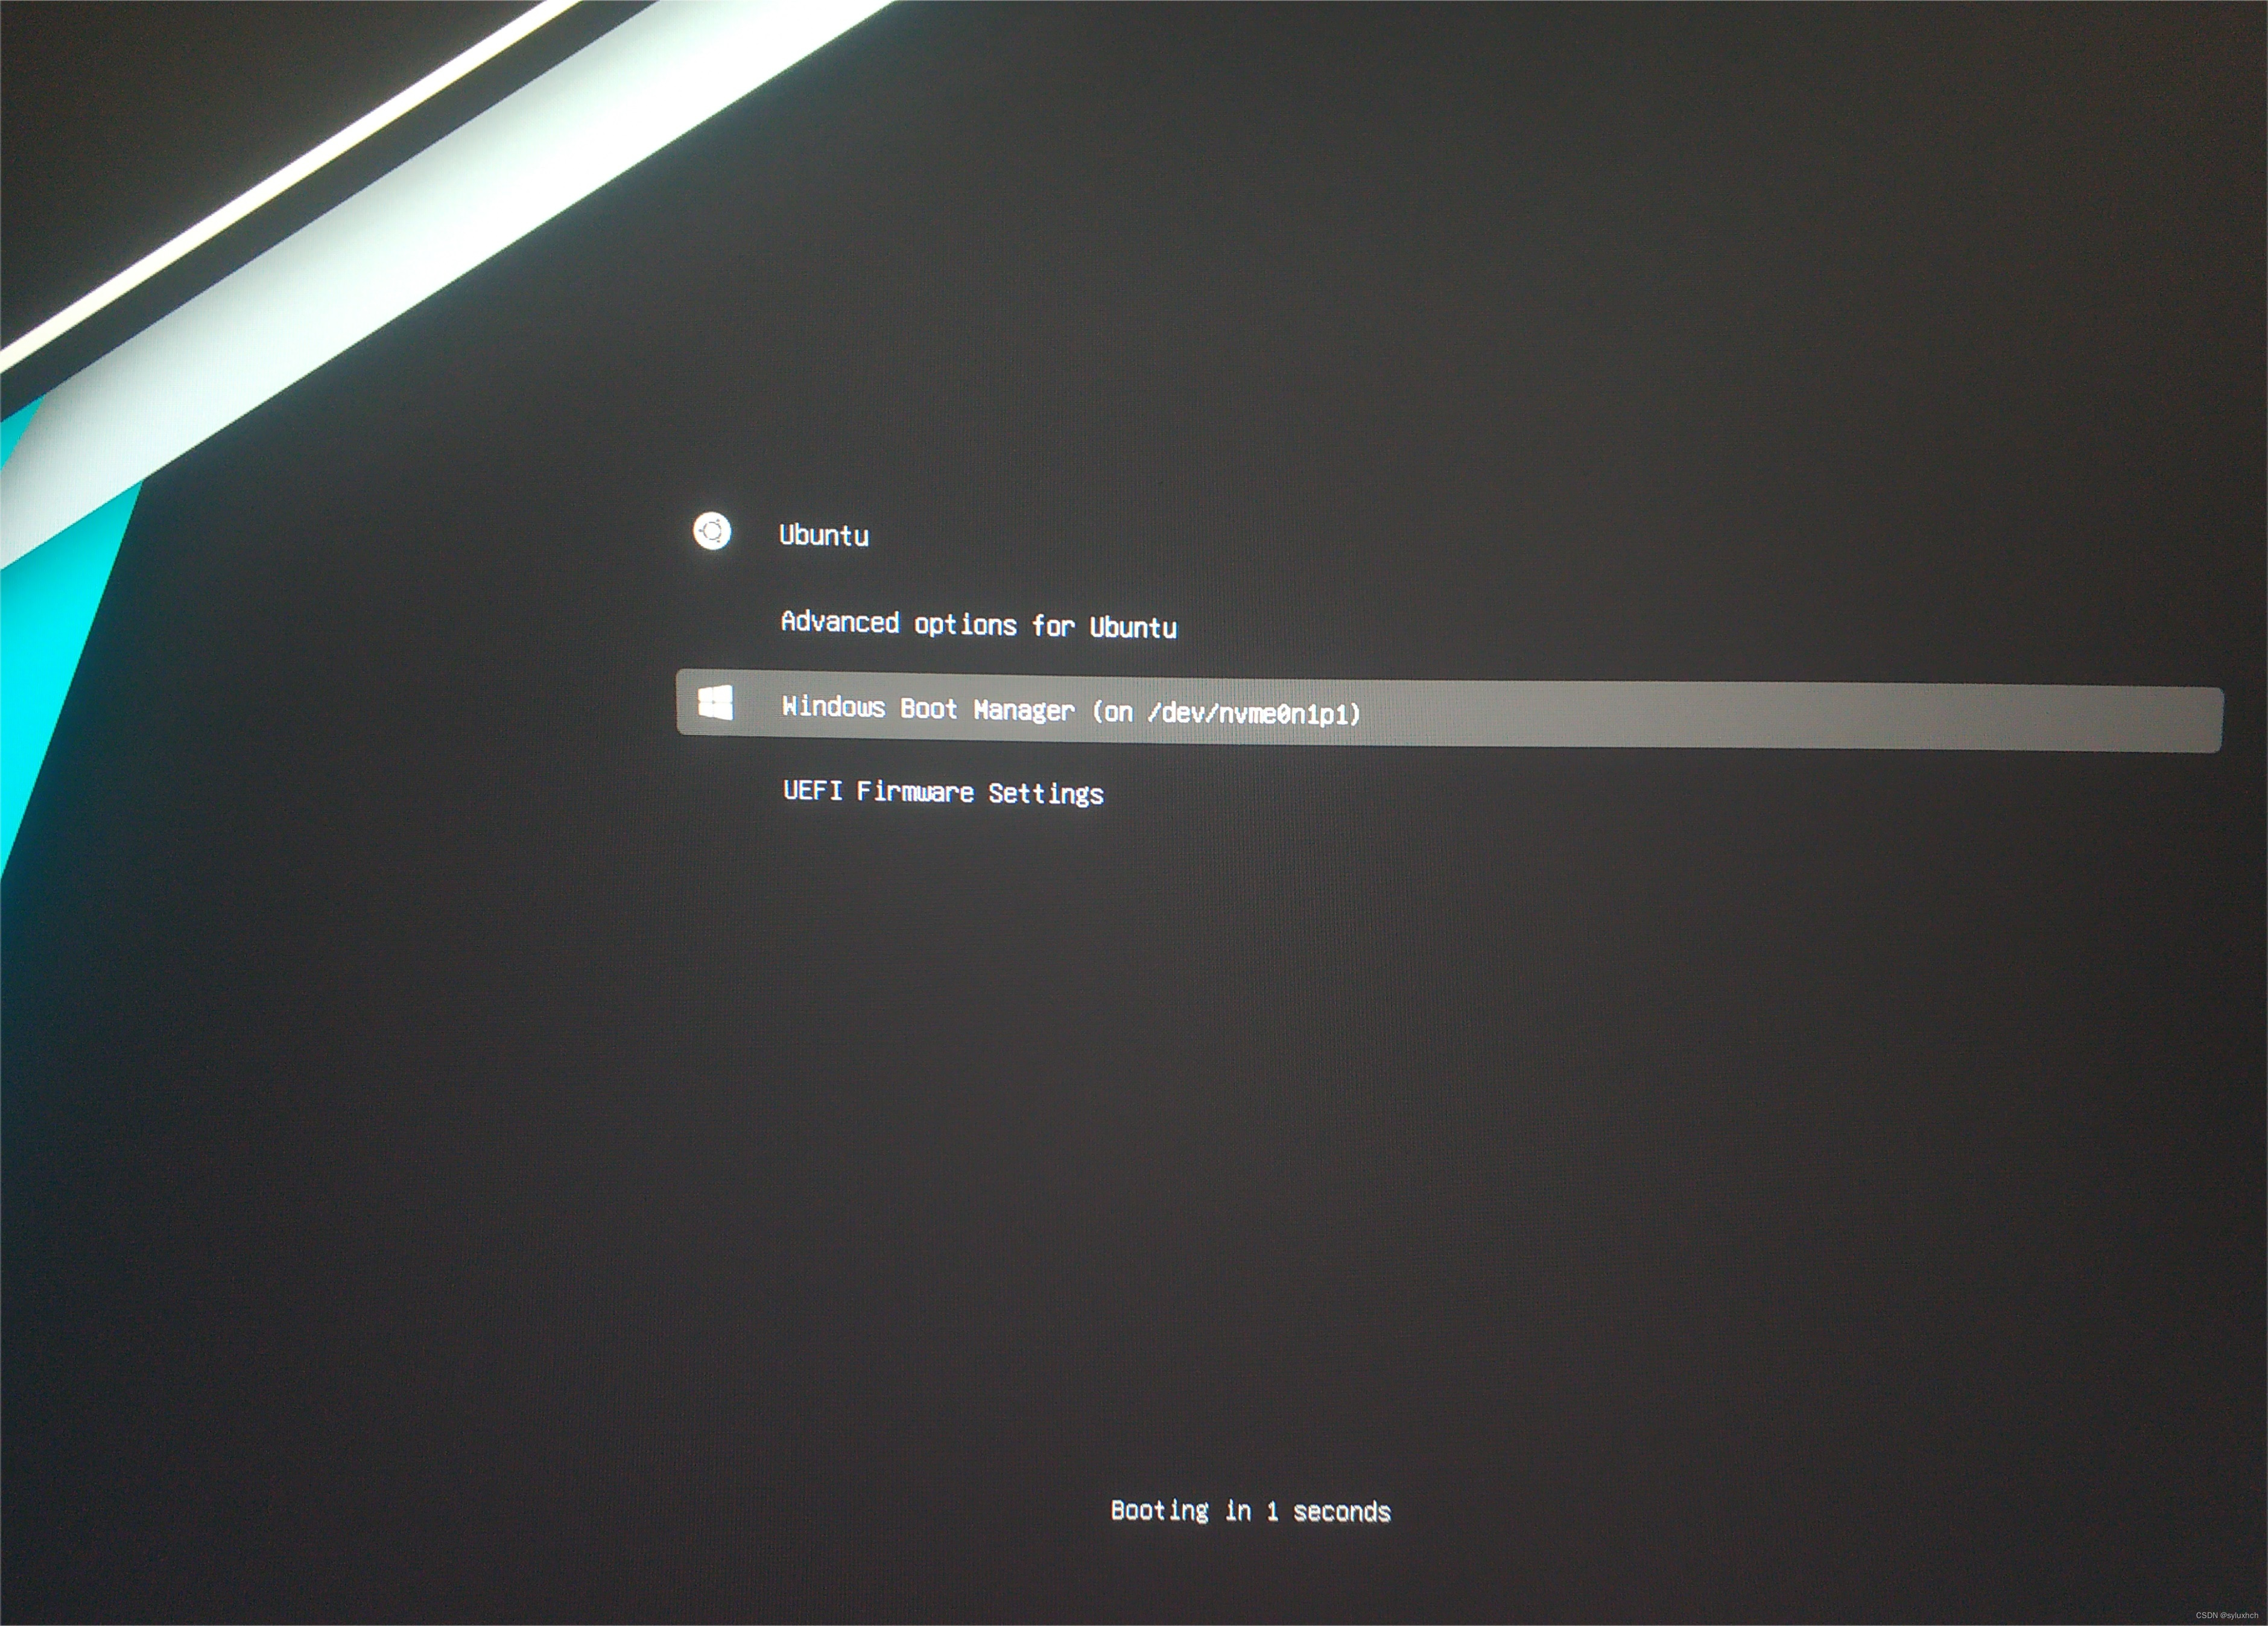
Task: Click the countdown digit '1' at bottom
Action: [1272, 1511]
